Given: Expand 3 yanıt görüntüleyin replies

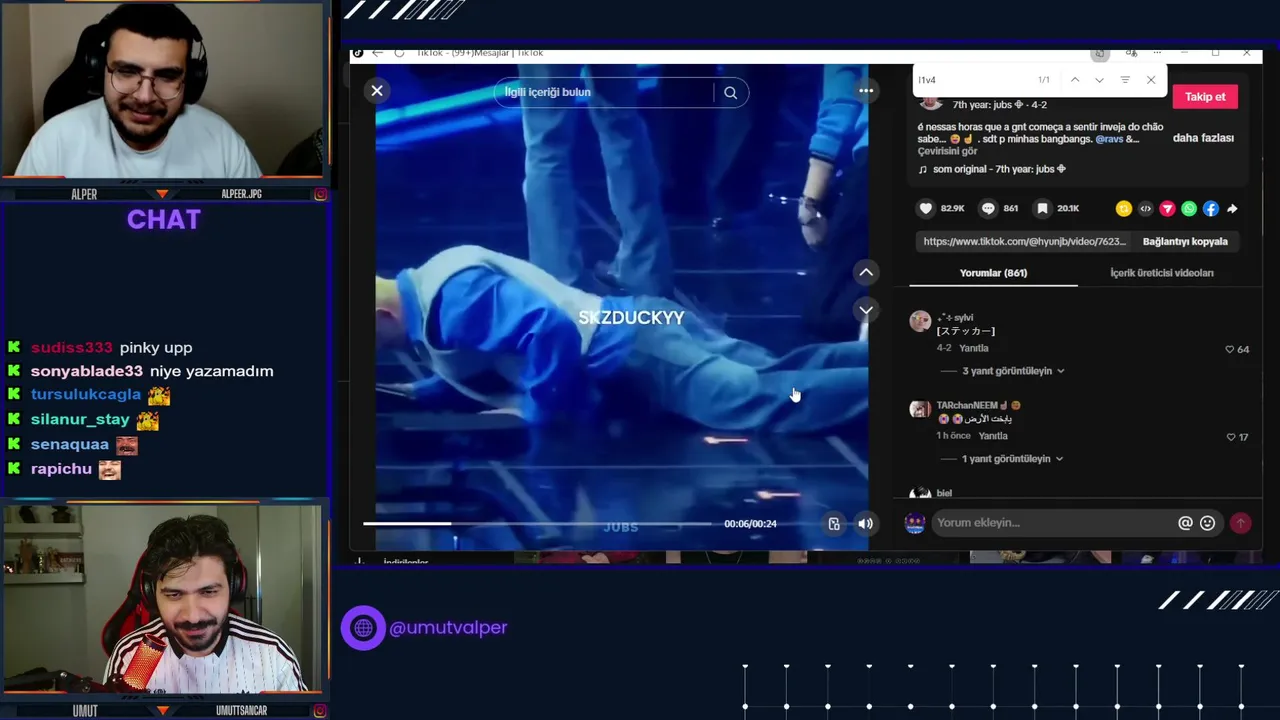Looking at the screenshot, I should (x=1013, y=371).
